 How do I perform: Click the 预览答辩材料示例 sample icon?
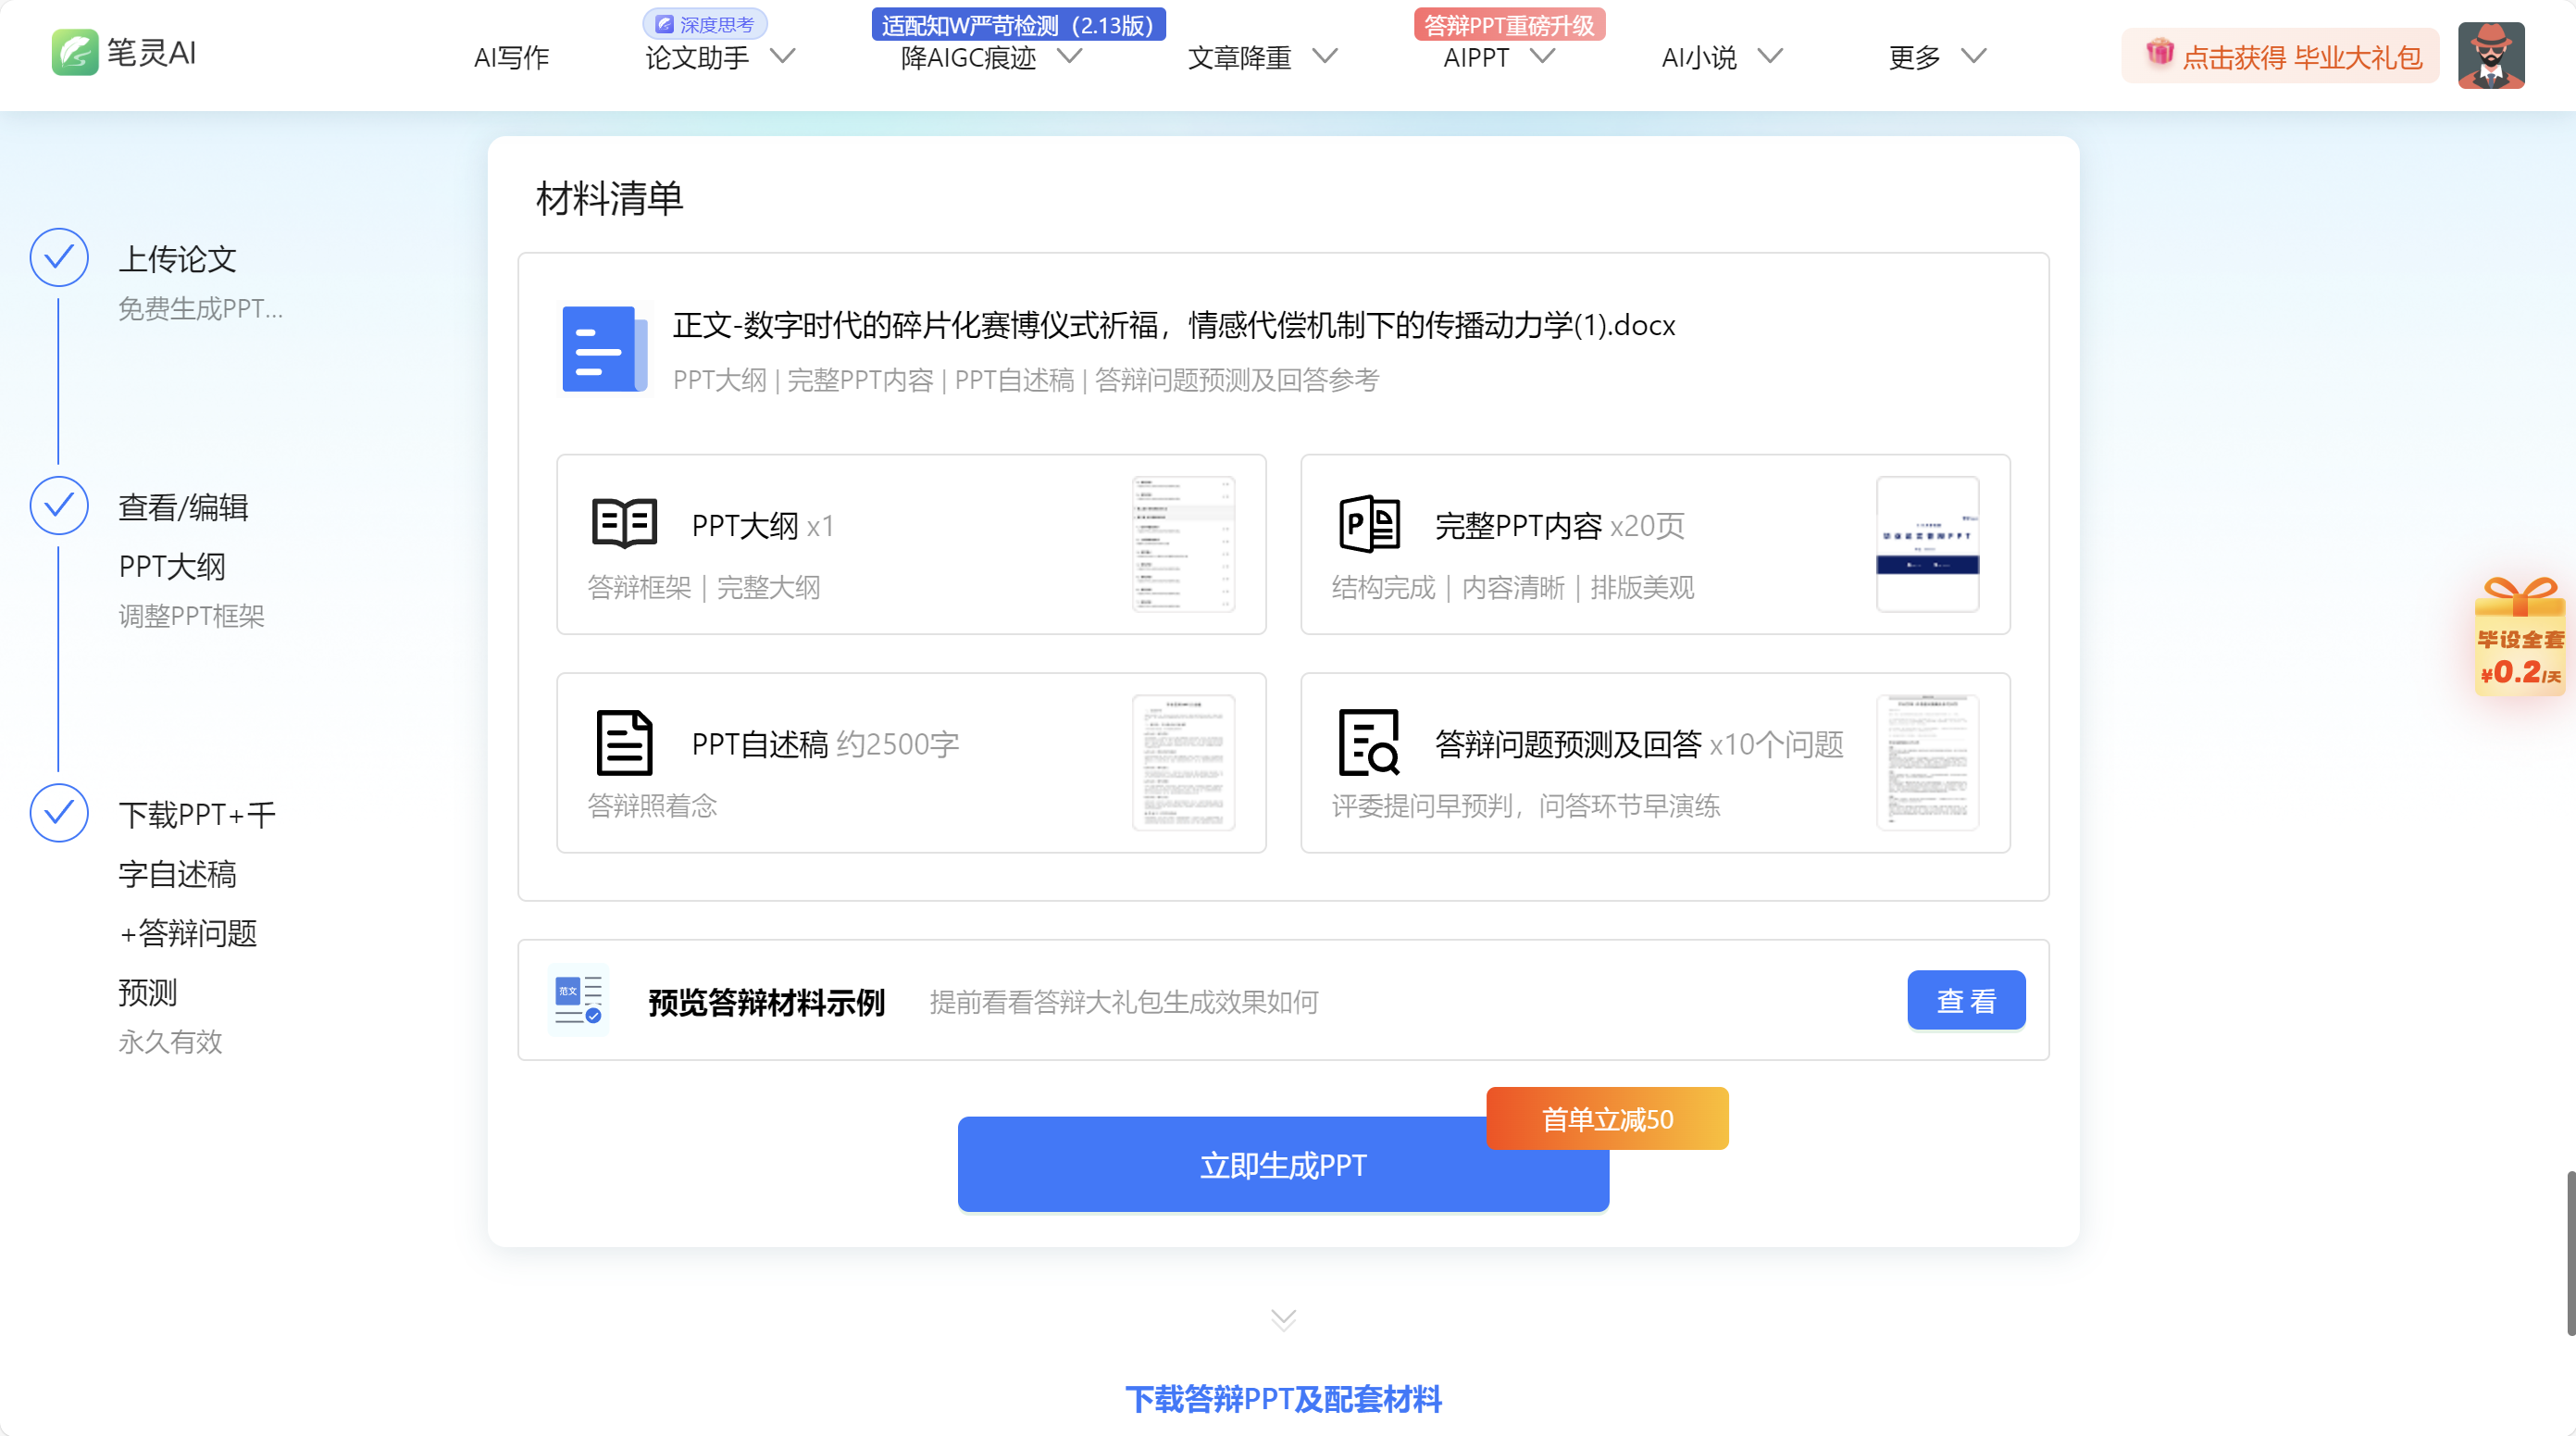point(578,1000)
